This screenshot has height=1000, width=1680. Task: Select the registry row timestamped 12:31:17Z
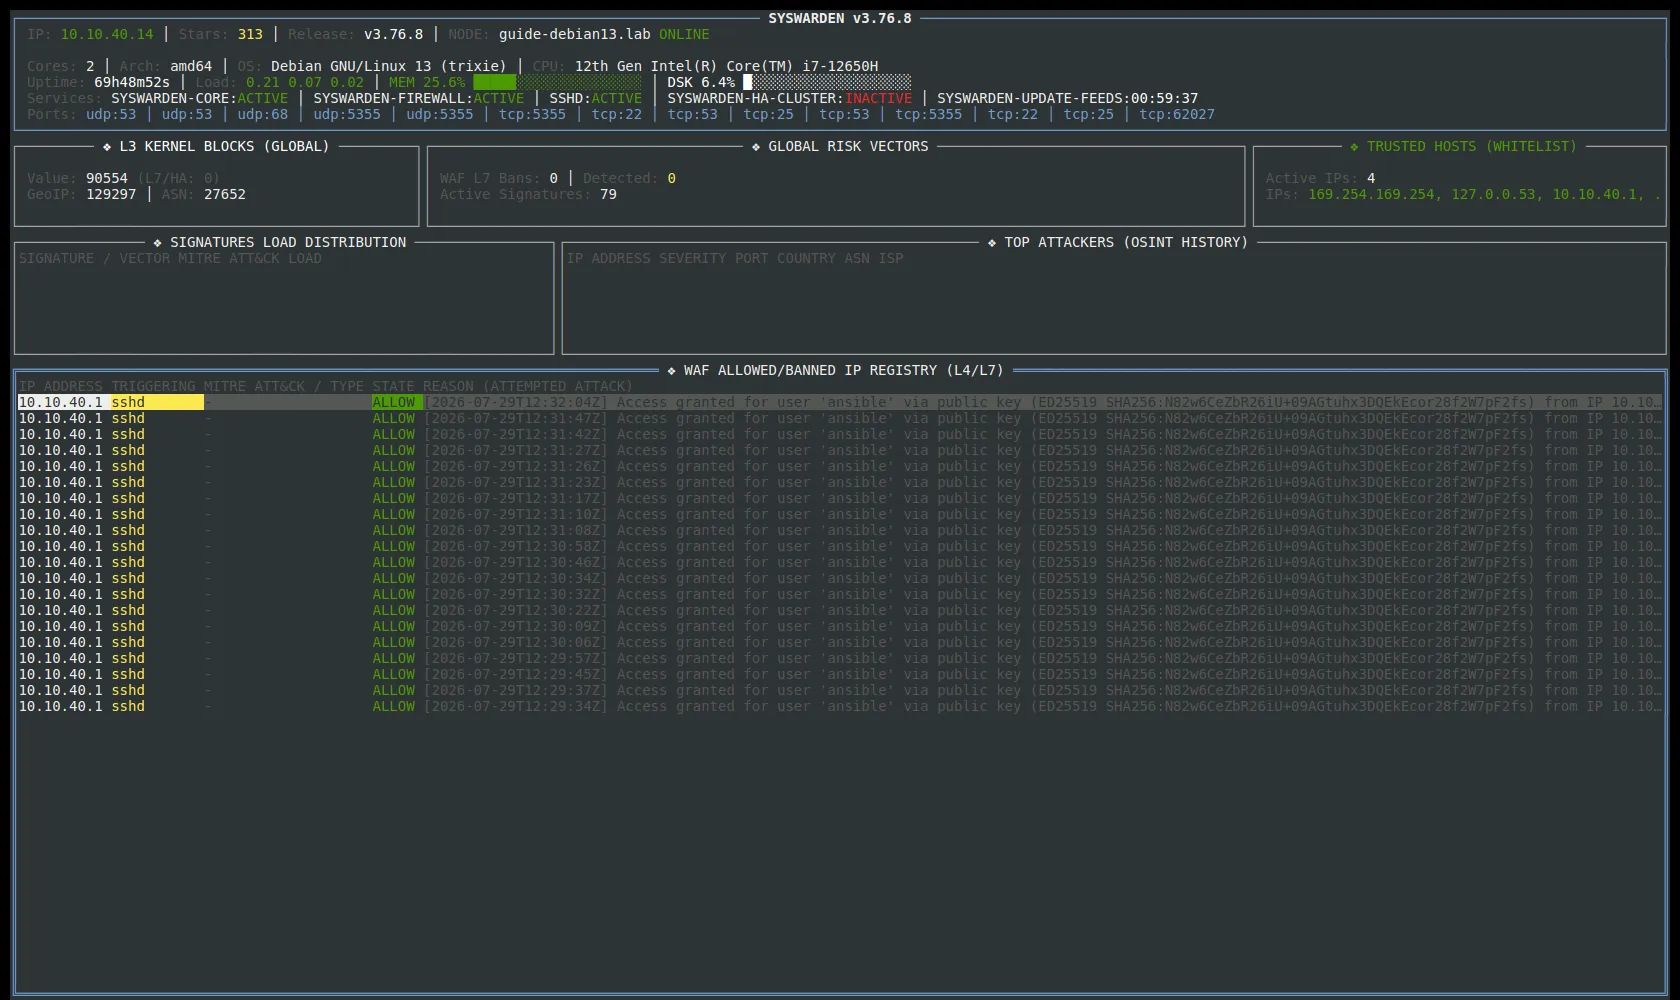840,498
